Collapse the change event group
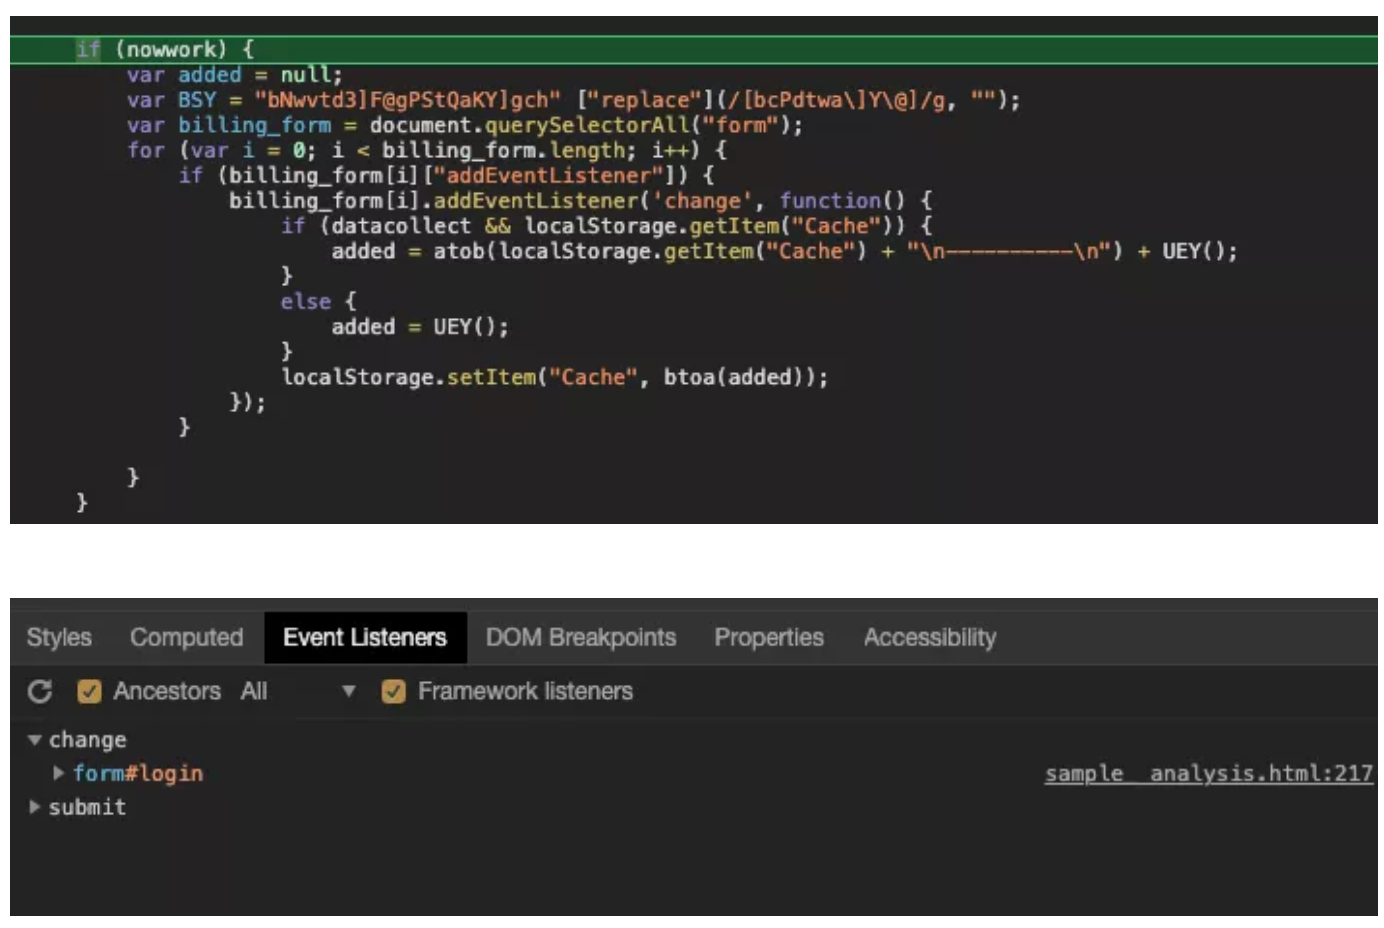 point(35,740)
